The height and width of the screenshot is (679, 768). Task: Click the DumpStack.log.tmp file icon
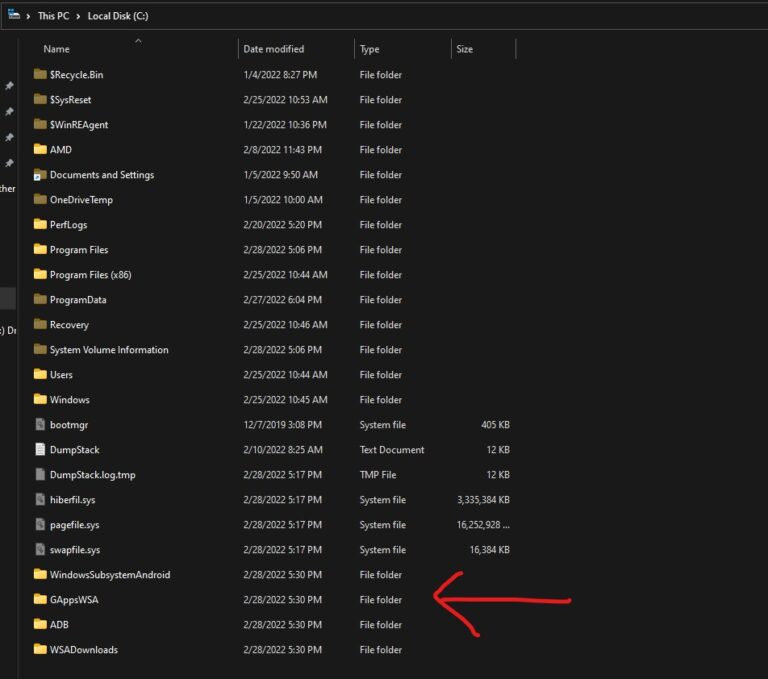[40, 474]
